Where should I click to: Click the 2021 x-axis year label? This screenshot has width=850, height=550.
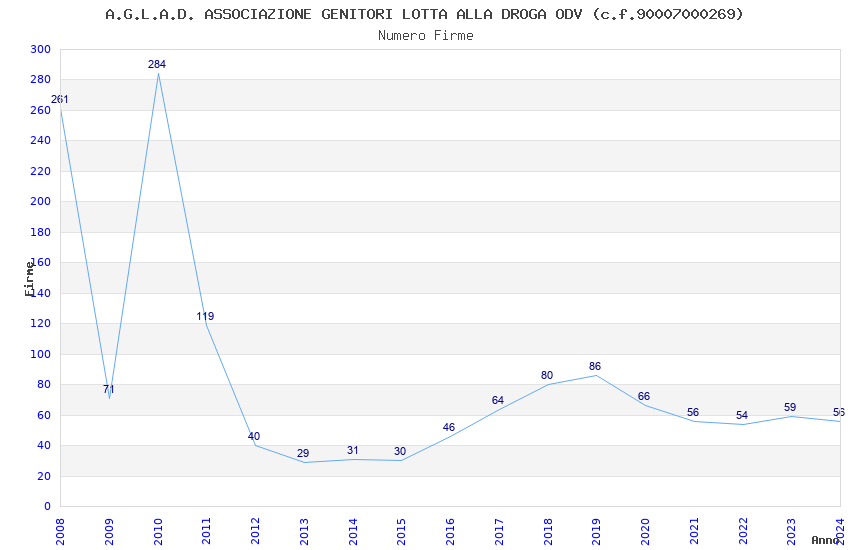click(x=694, y=531)
